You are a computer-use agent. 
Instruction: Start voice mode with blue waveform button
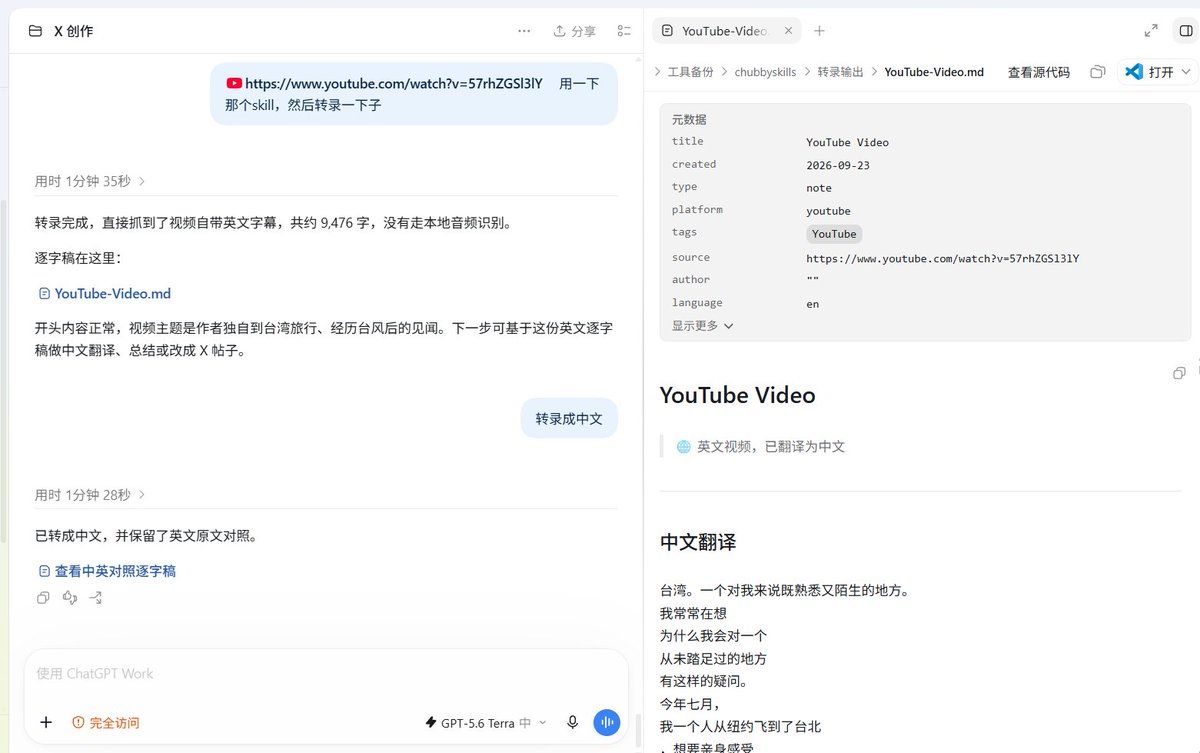pyautogui.click(x=607, y=722)
